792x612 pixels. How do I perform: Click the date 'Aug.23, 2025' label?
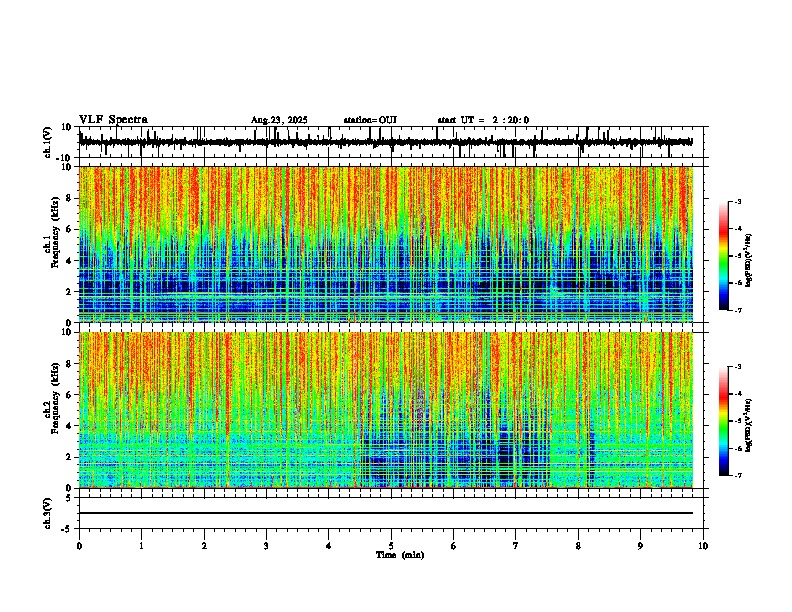tap(279, 120)
